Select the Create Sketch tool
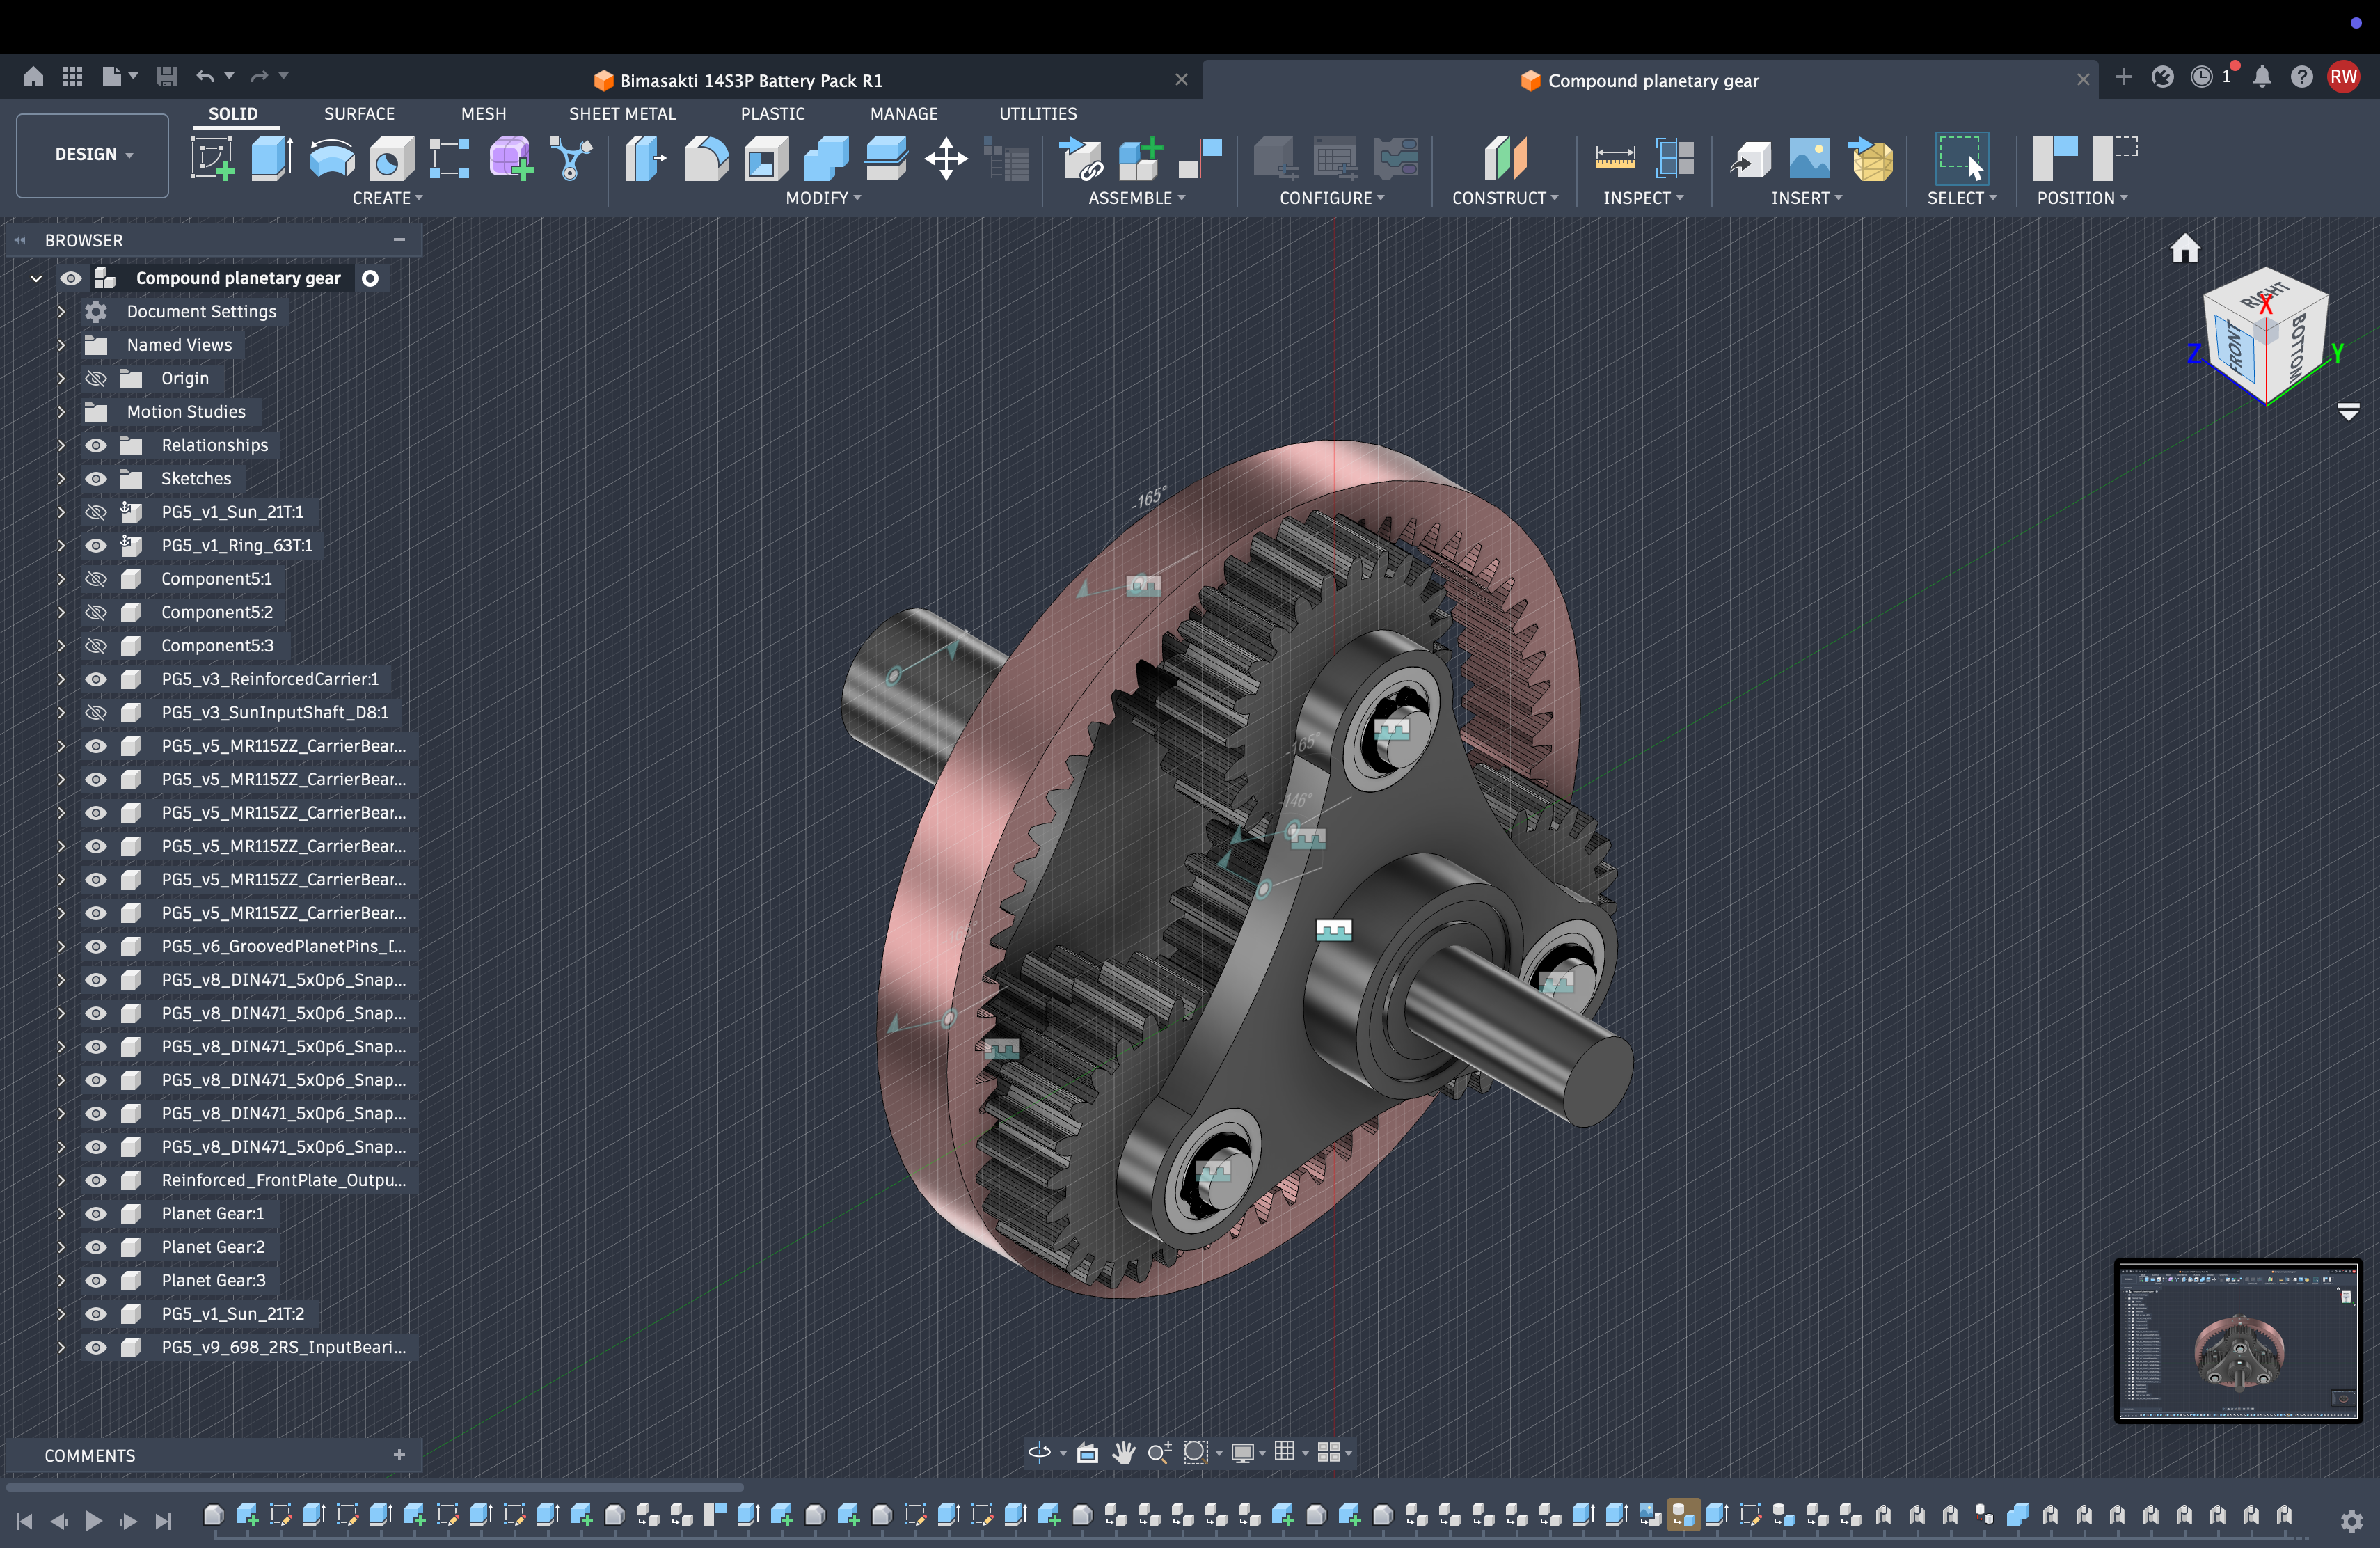This screenshot has height=1548, width=2380. 212,159
